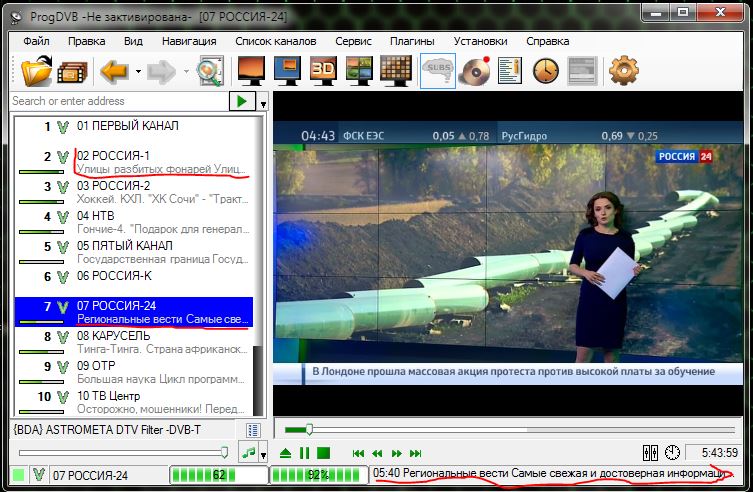Click the playback seek slider

(310, 429)
